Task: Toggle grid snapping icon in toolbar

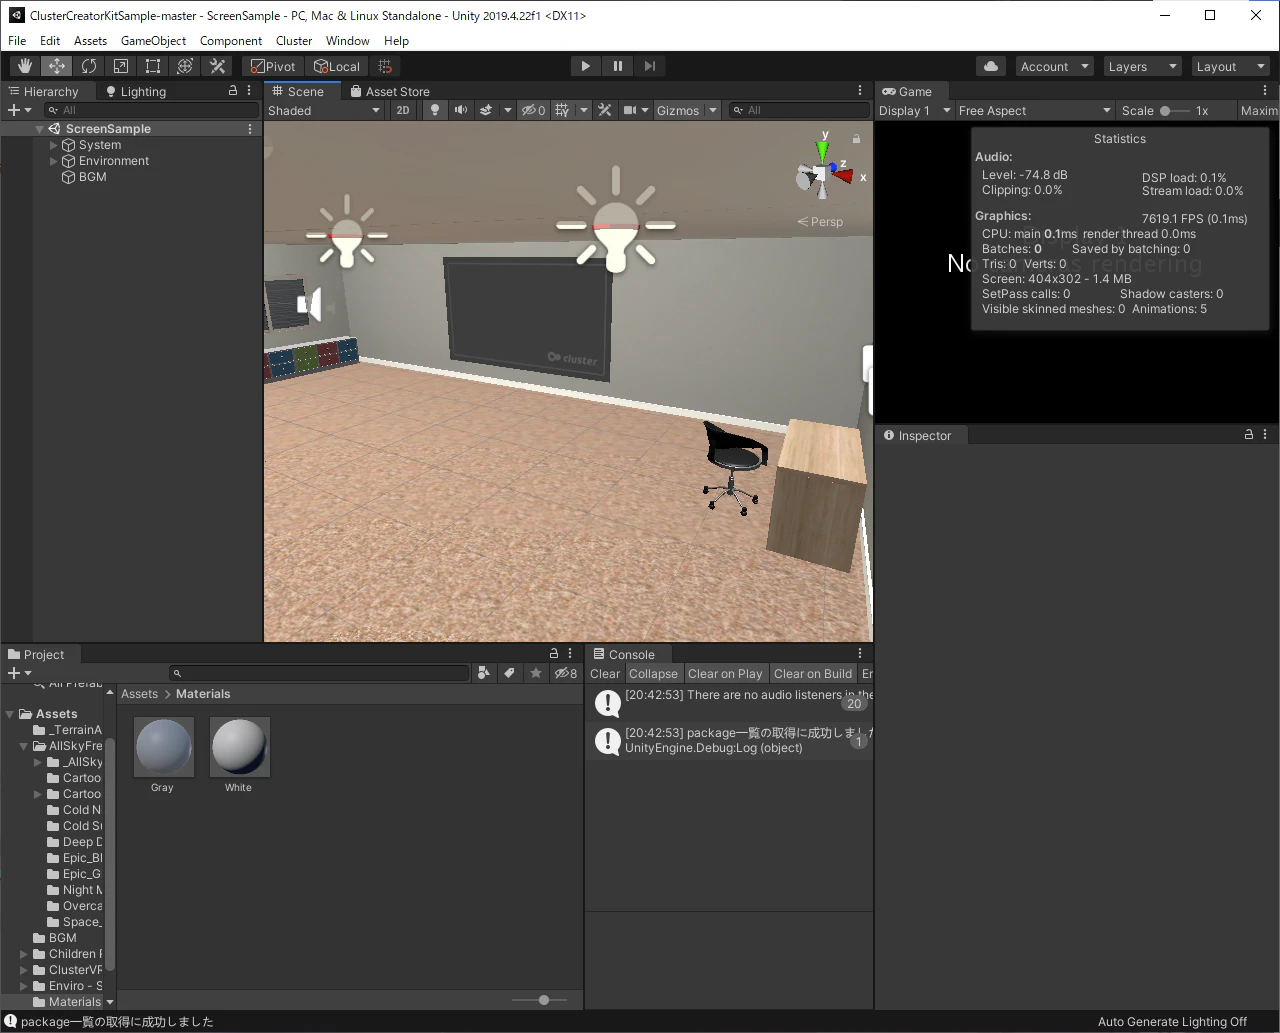Action: (x=385, y=66)
